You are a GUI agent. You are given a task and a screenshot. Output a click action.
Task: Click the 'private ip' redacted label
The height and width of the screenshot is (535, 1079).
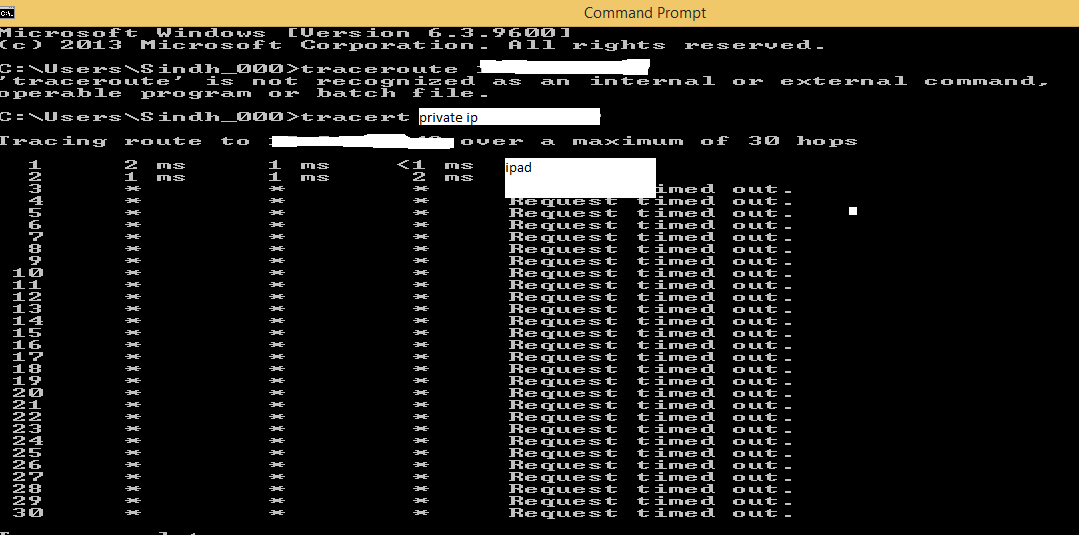coord(448,118)
